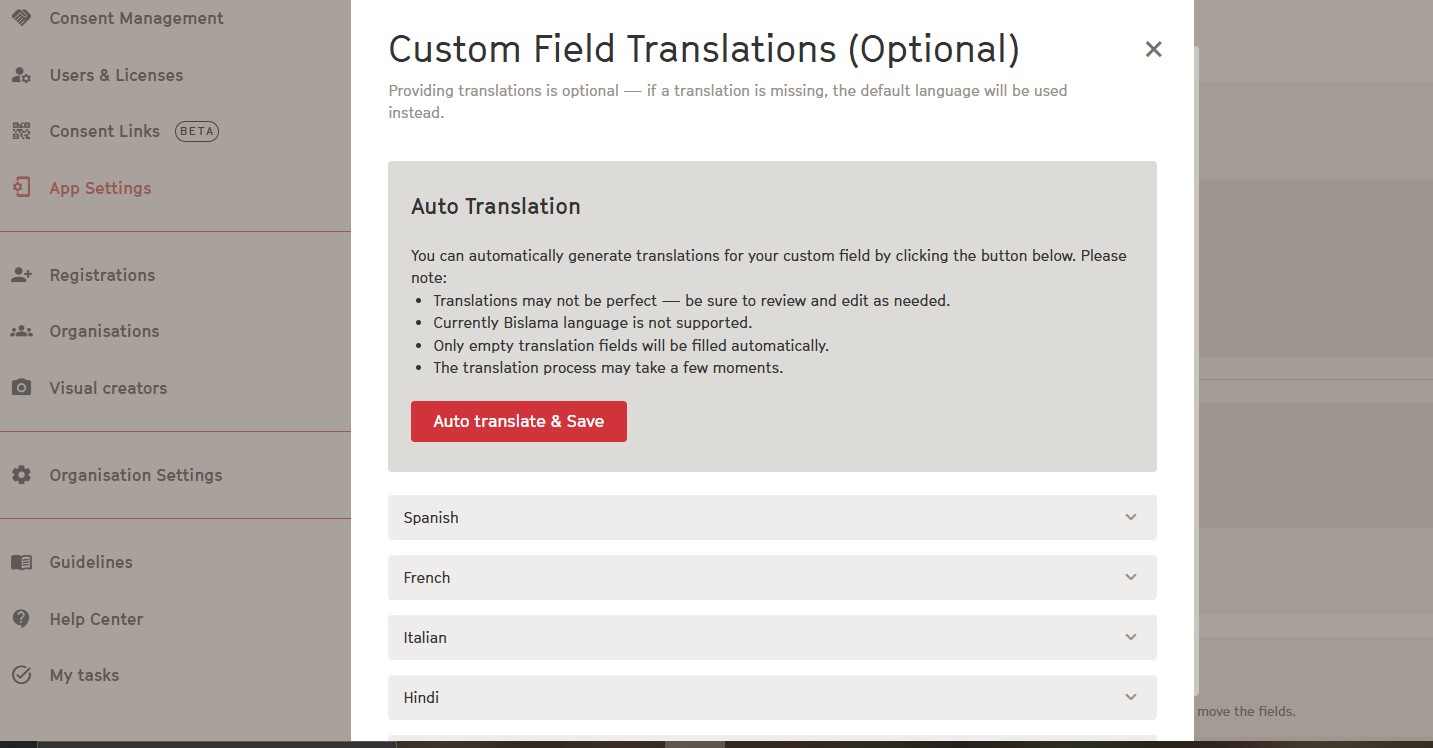Click the Help Center question icon
The height and width of the screenshot is (748, 1433).
tap(21, 619)
